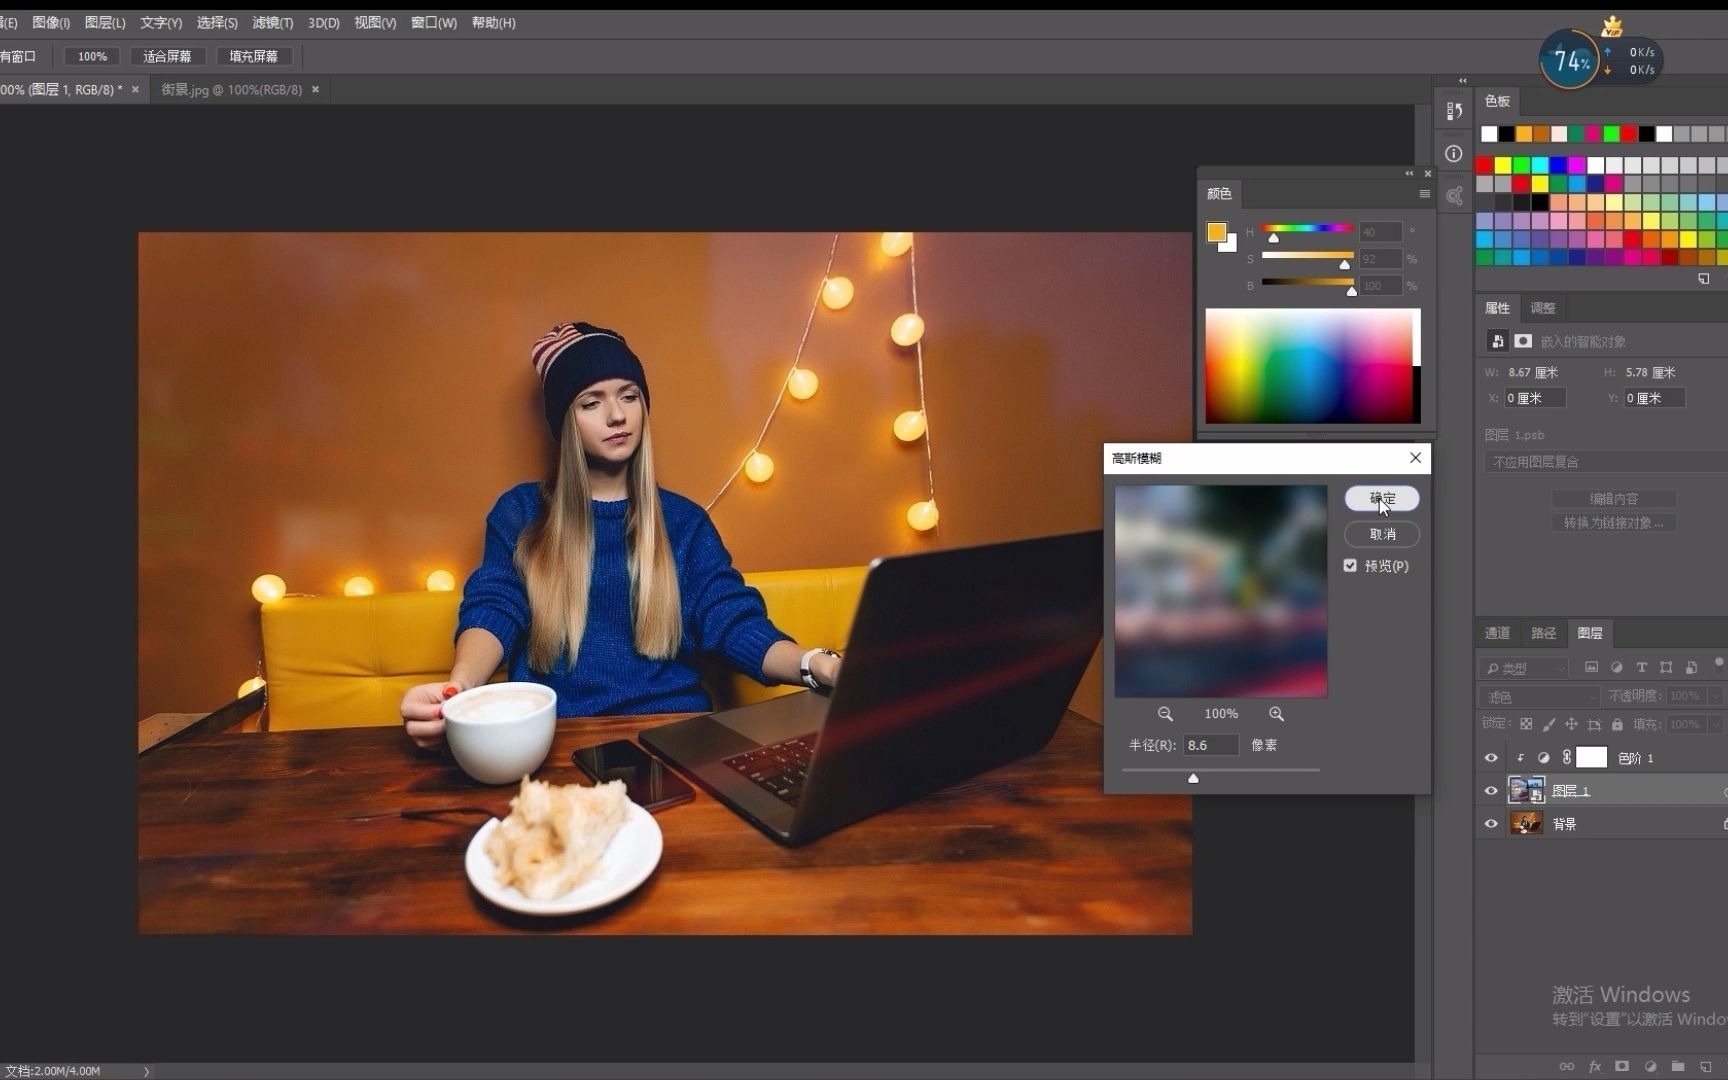
Task: Add layer style fx icon
Action: [x=1595, y=1066]
